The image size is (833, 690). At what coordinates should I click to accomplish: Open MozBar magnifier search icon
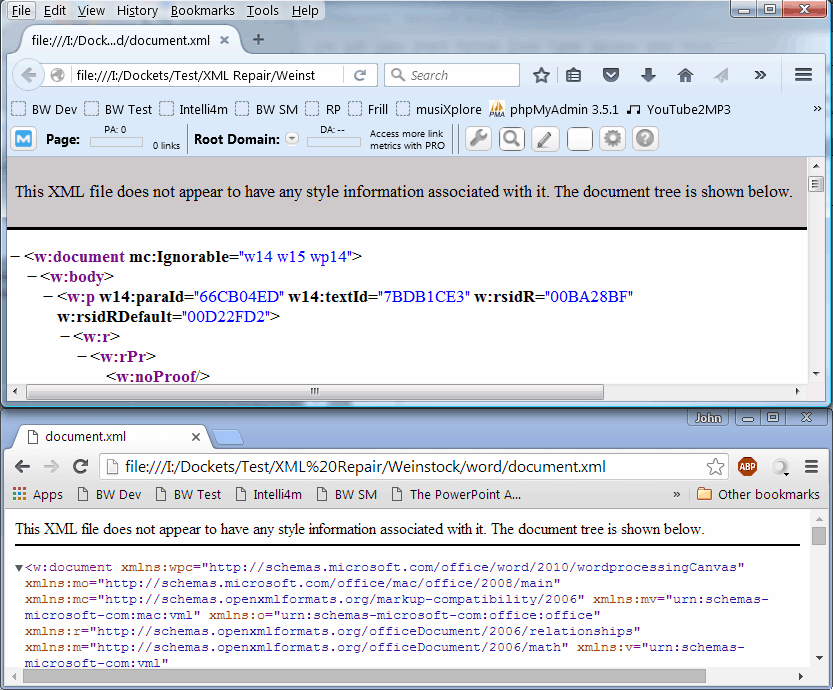tap(512, 139)
